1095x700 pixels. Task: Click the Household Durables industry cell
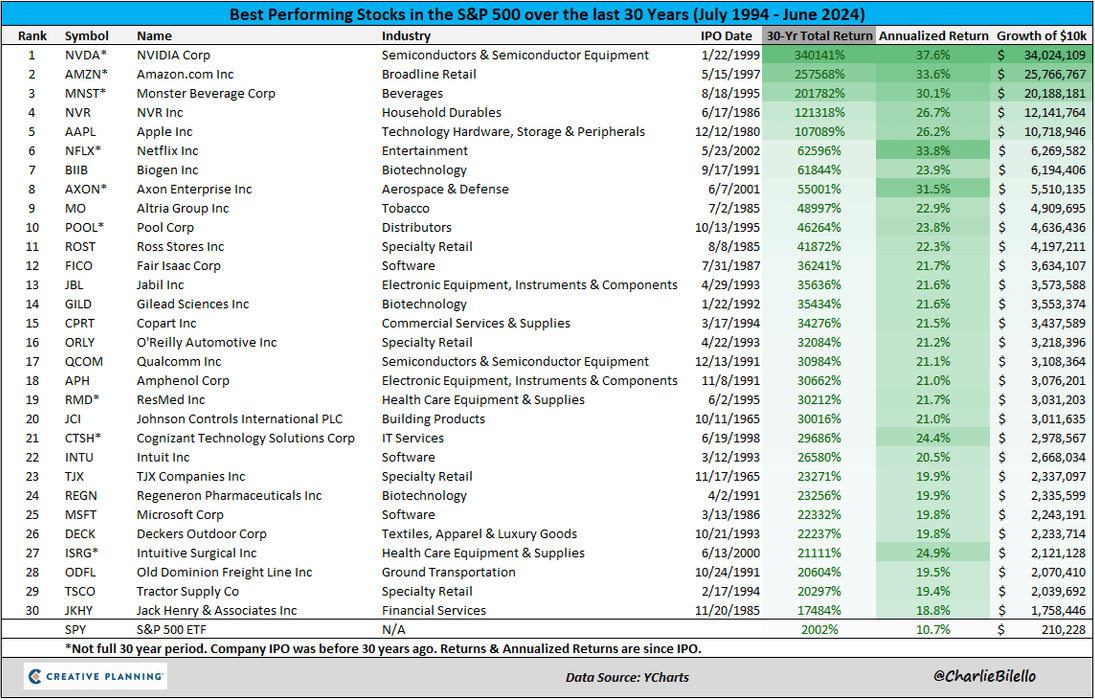441,112
